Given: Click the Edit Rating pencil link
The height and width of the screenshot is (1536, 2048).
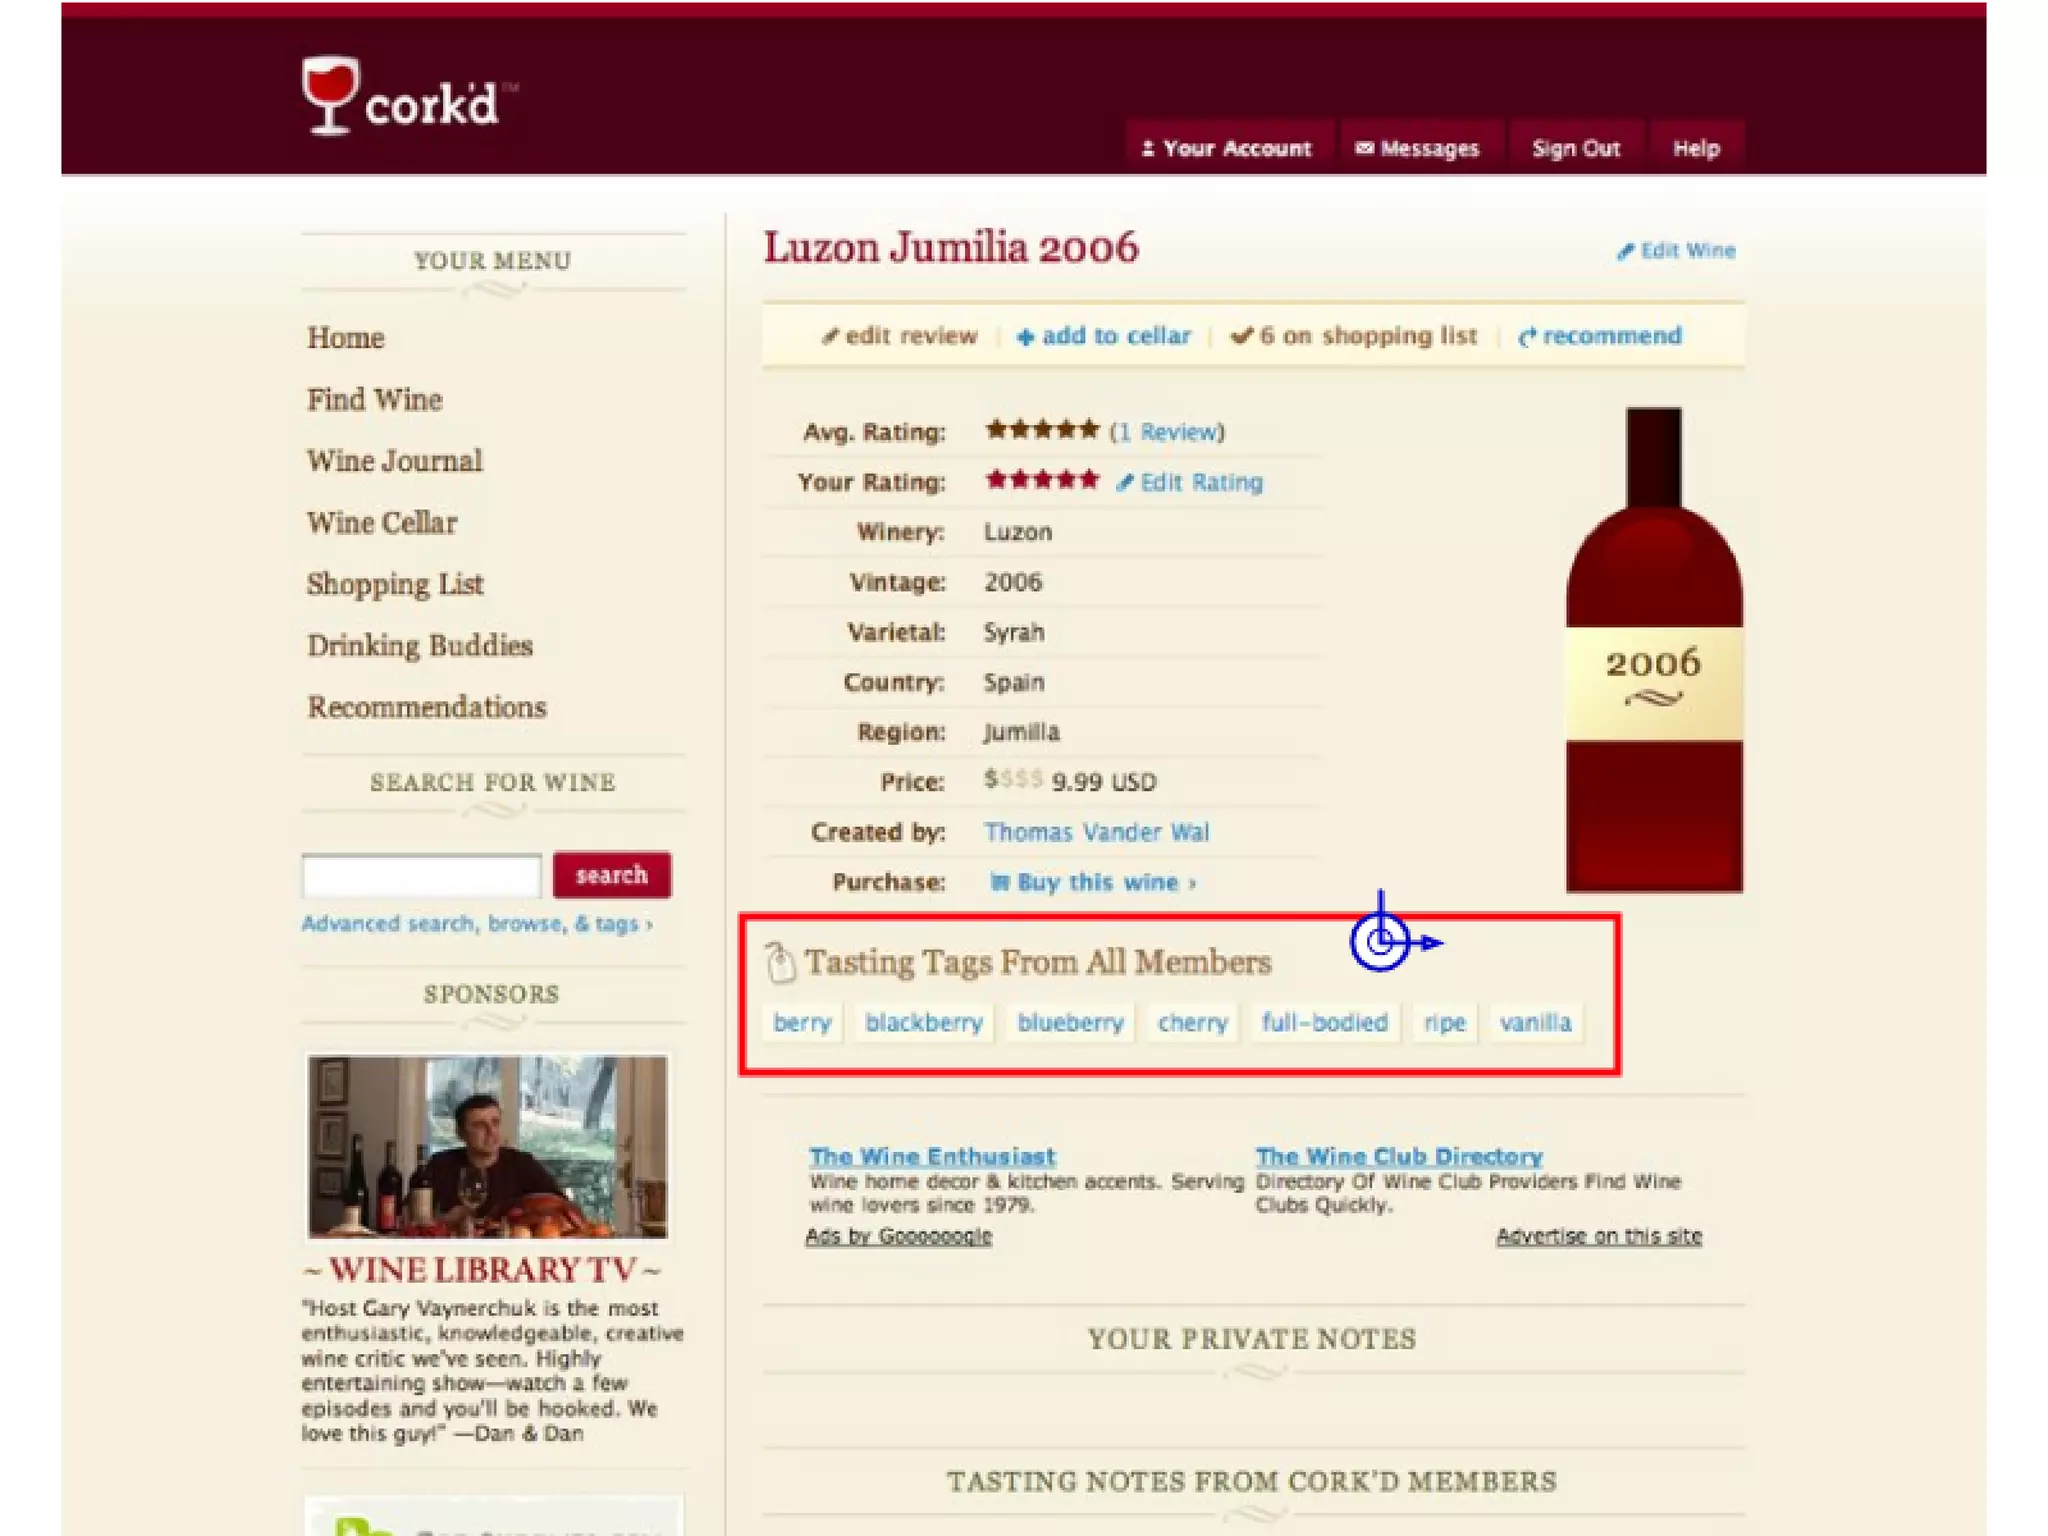Looking at the screenshot, I should coord(1189,482).
